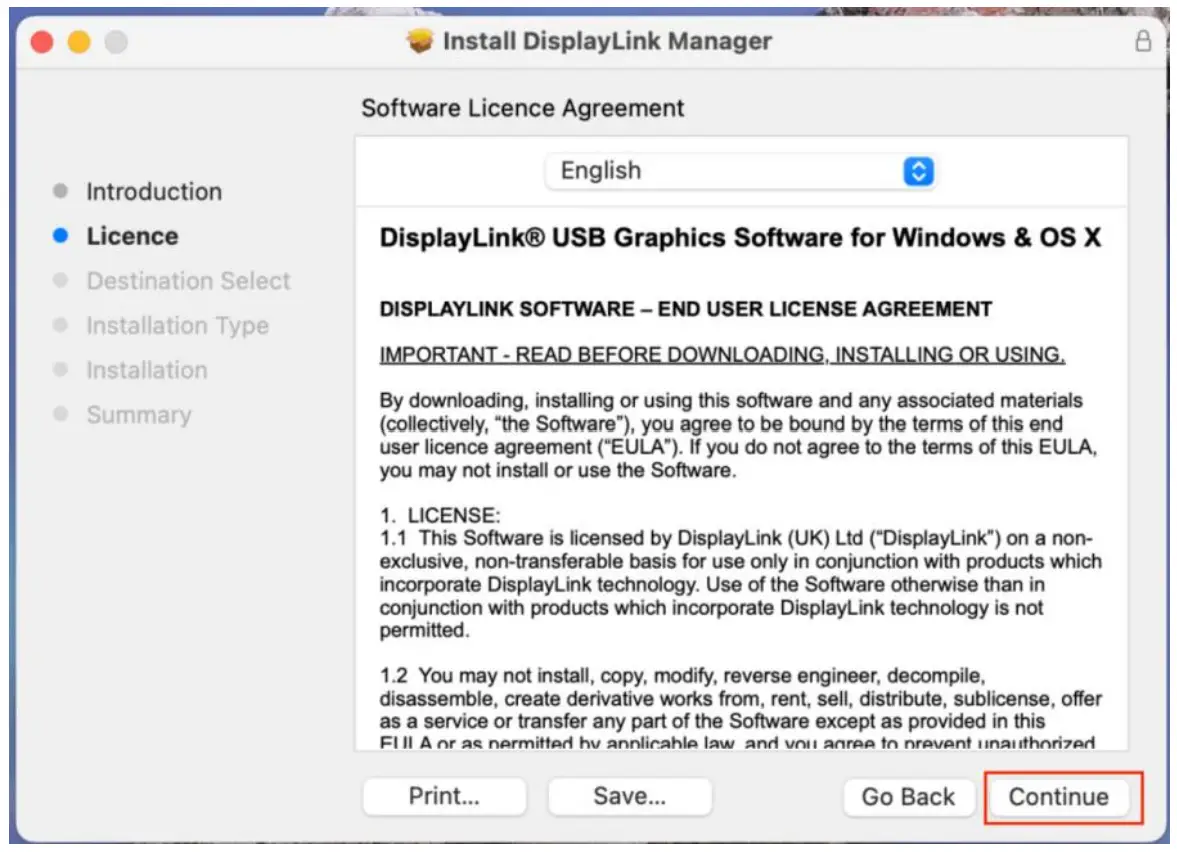
Task: Click the chevron arrows on language selector
Action: (917, 170)
